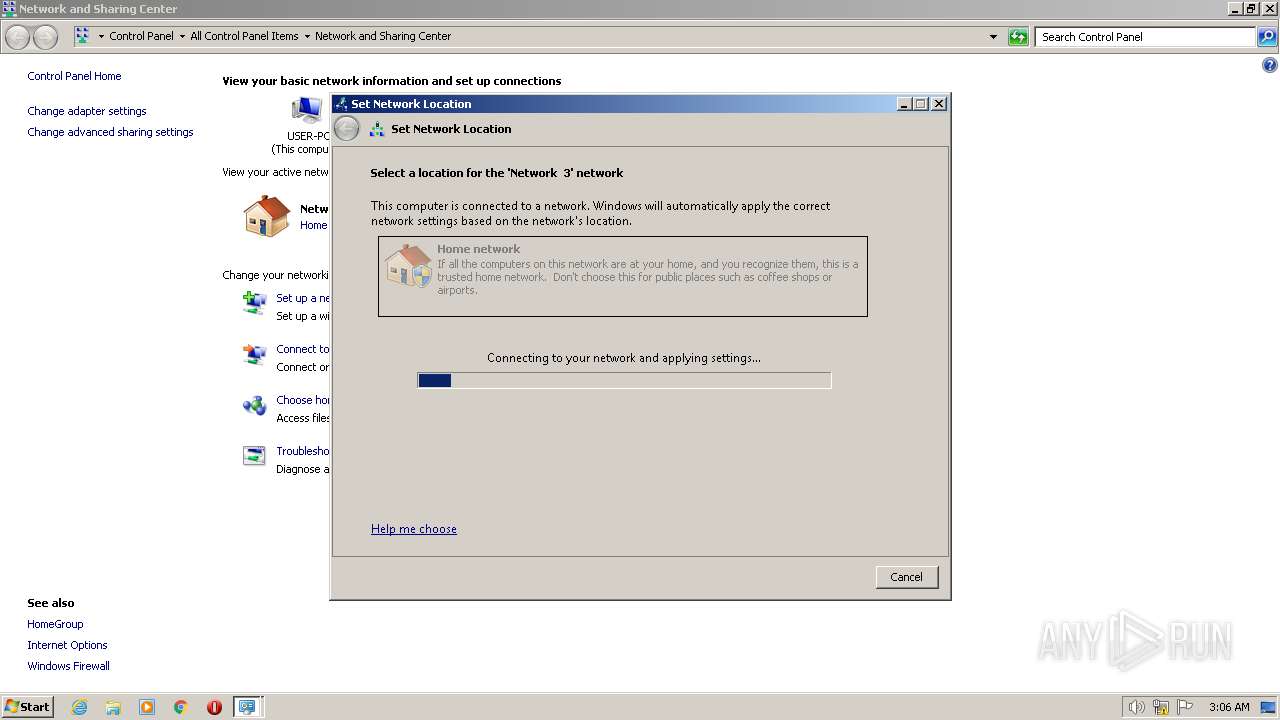Open Control Panel Home link
This screenshot has height=720, width=1280.
point(74,76)
